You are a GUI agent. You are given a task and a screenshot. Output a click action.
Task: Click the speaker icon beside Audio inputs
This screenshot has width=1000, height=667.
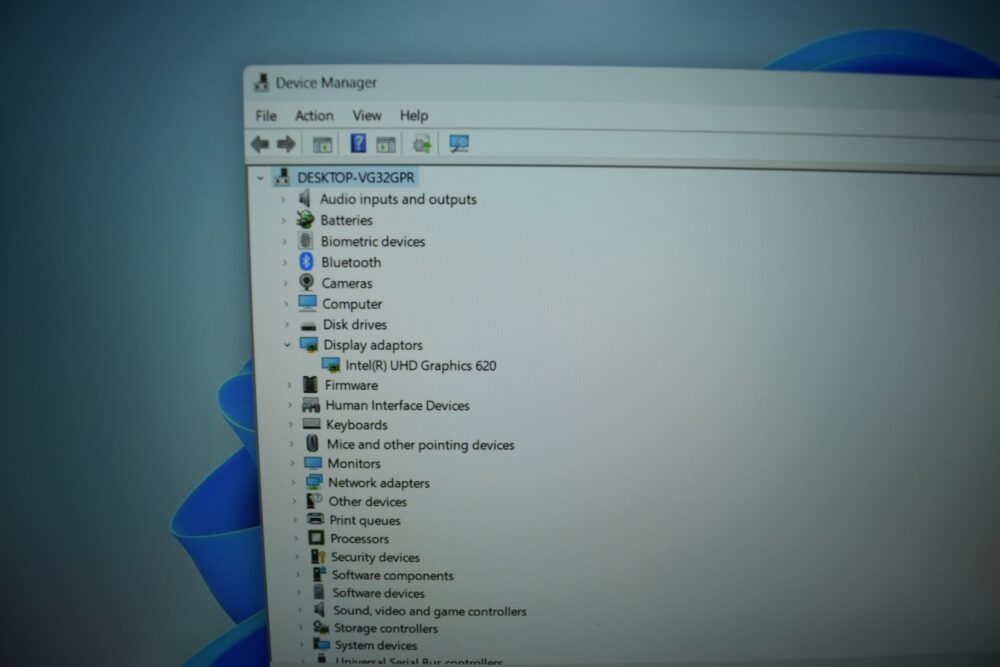click(x=305, y=198)
